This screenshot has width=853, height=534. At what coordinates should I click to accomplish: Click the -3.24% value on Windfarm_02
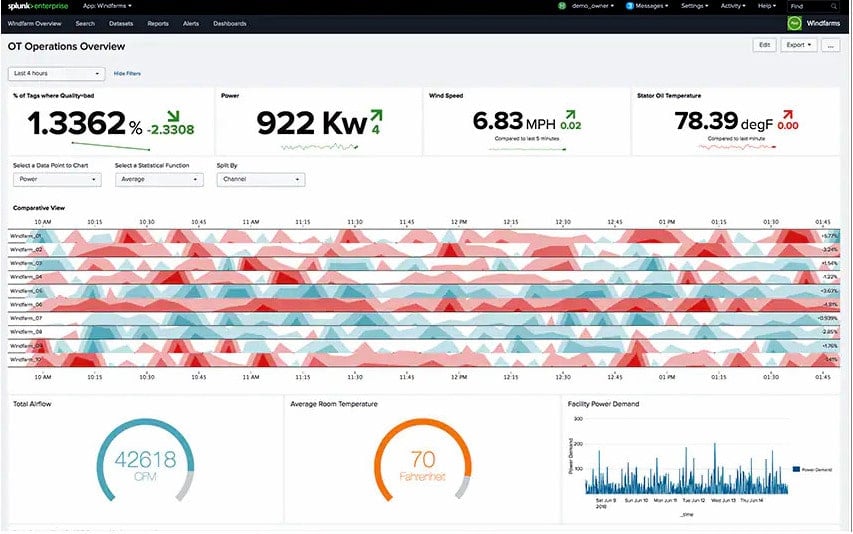point(830,250)
